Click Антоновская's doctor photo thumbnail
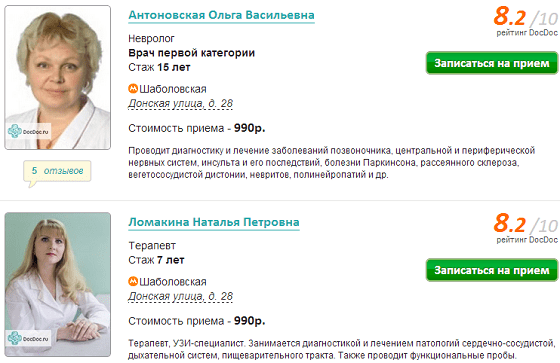The height and width of the screenshot is (363, 560). click(x=58, y=77)
